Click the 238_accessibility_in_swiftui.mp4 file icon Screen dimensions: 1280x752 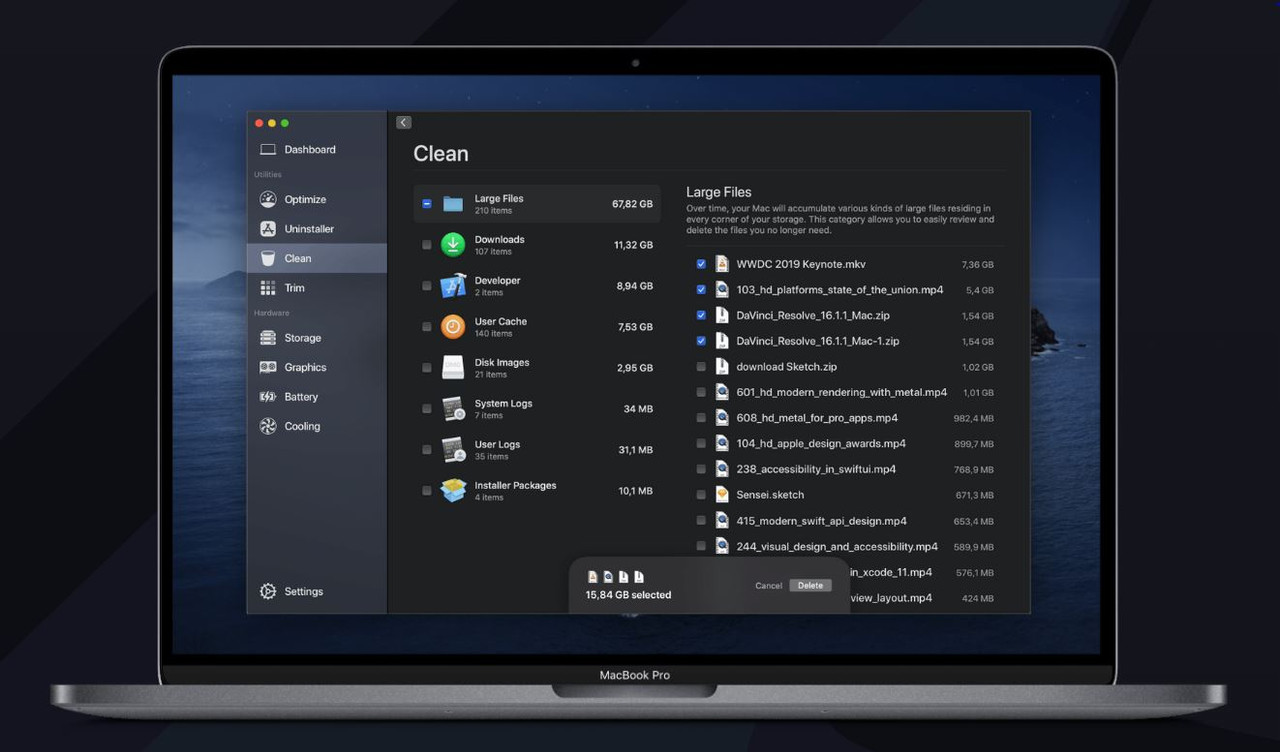coord(722,469)
